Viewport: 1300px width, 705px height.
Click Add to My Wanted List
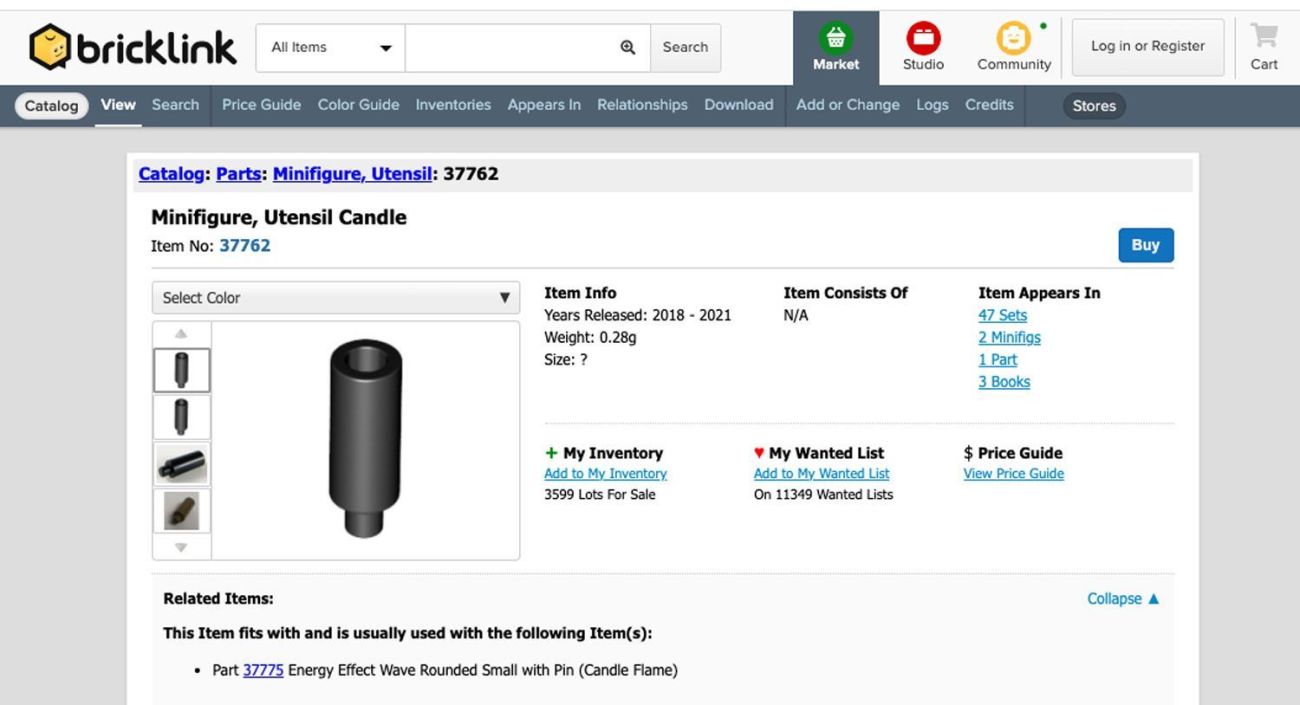[x=821, y=474]
